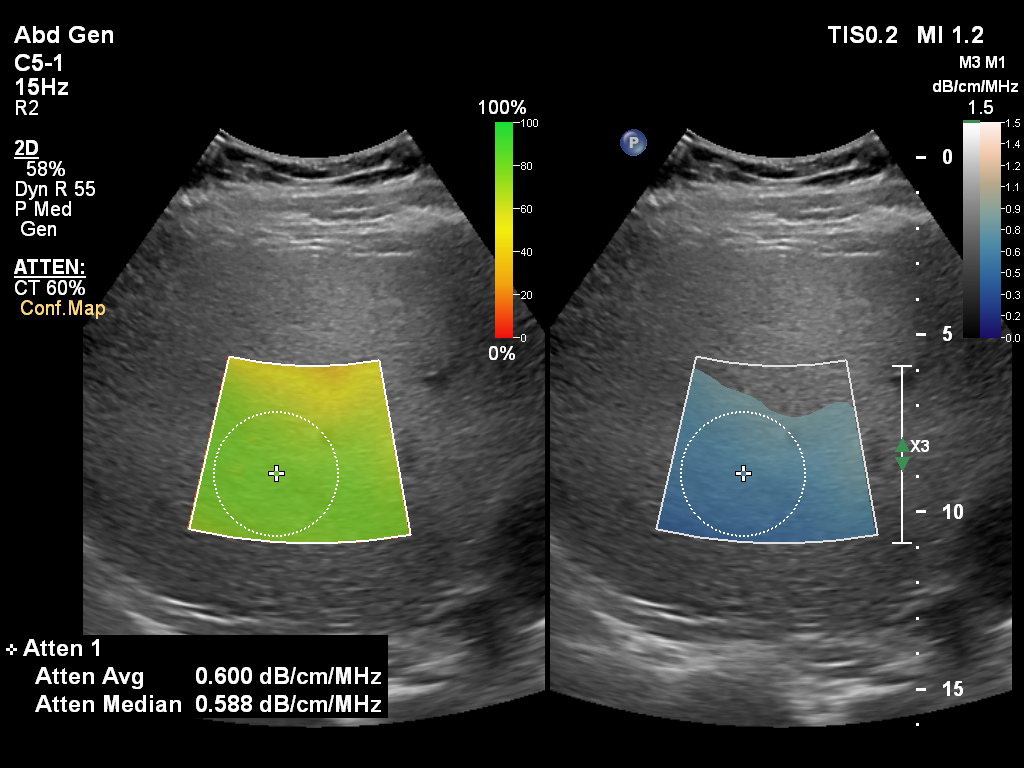Select crosshair in the confidence map ROI

point(277,473)
